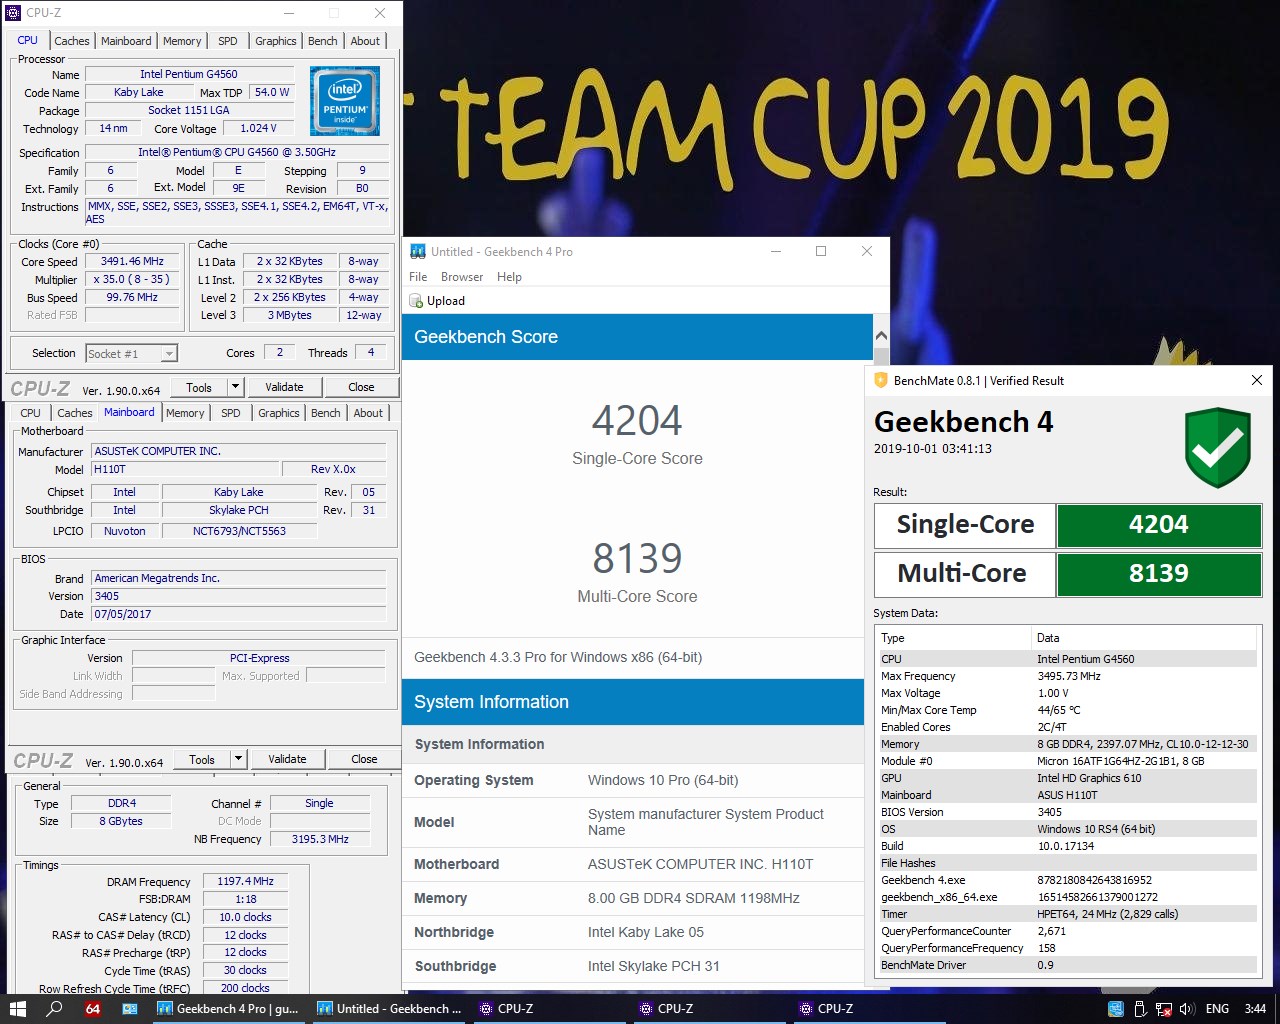Click Close button in CPU-Z processor window
Image resolution: width=1280 pixels, height=1024 pixels.
361,387
